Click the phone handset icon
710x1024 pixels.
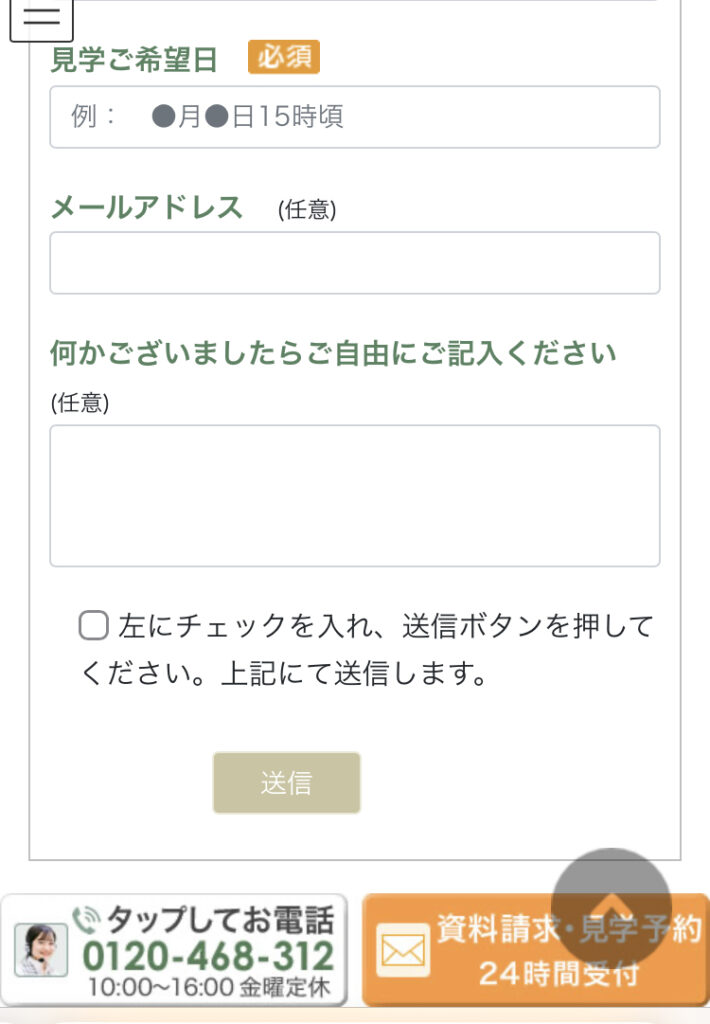(86, 916)
